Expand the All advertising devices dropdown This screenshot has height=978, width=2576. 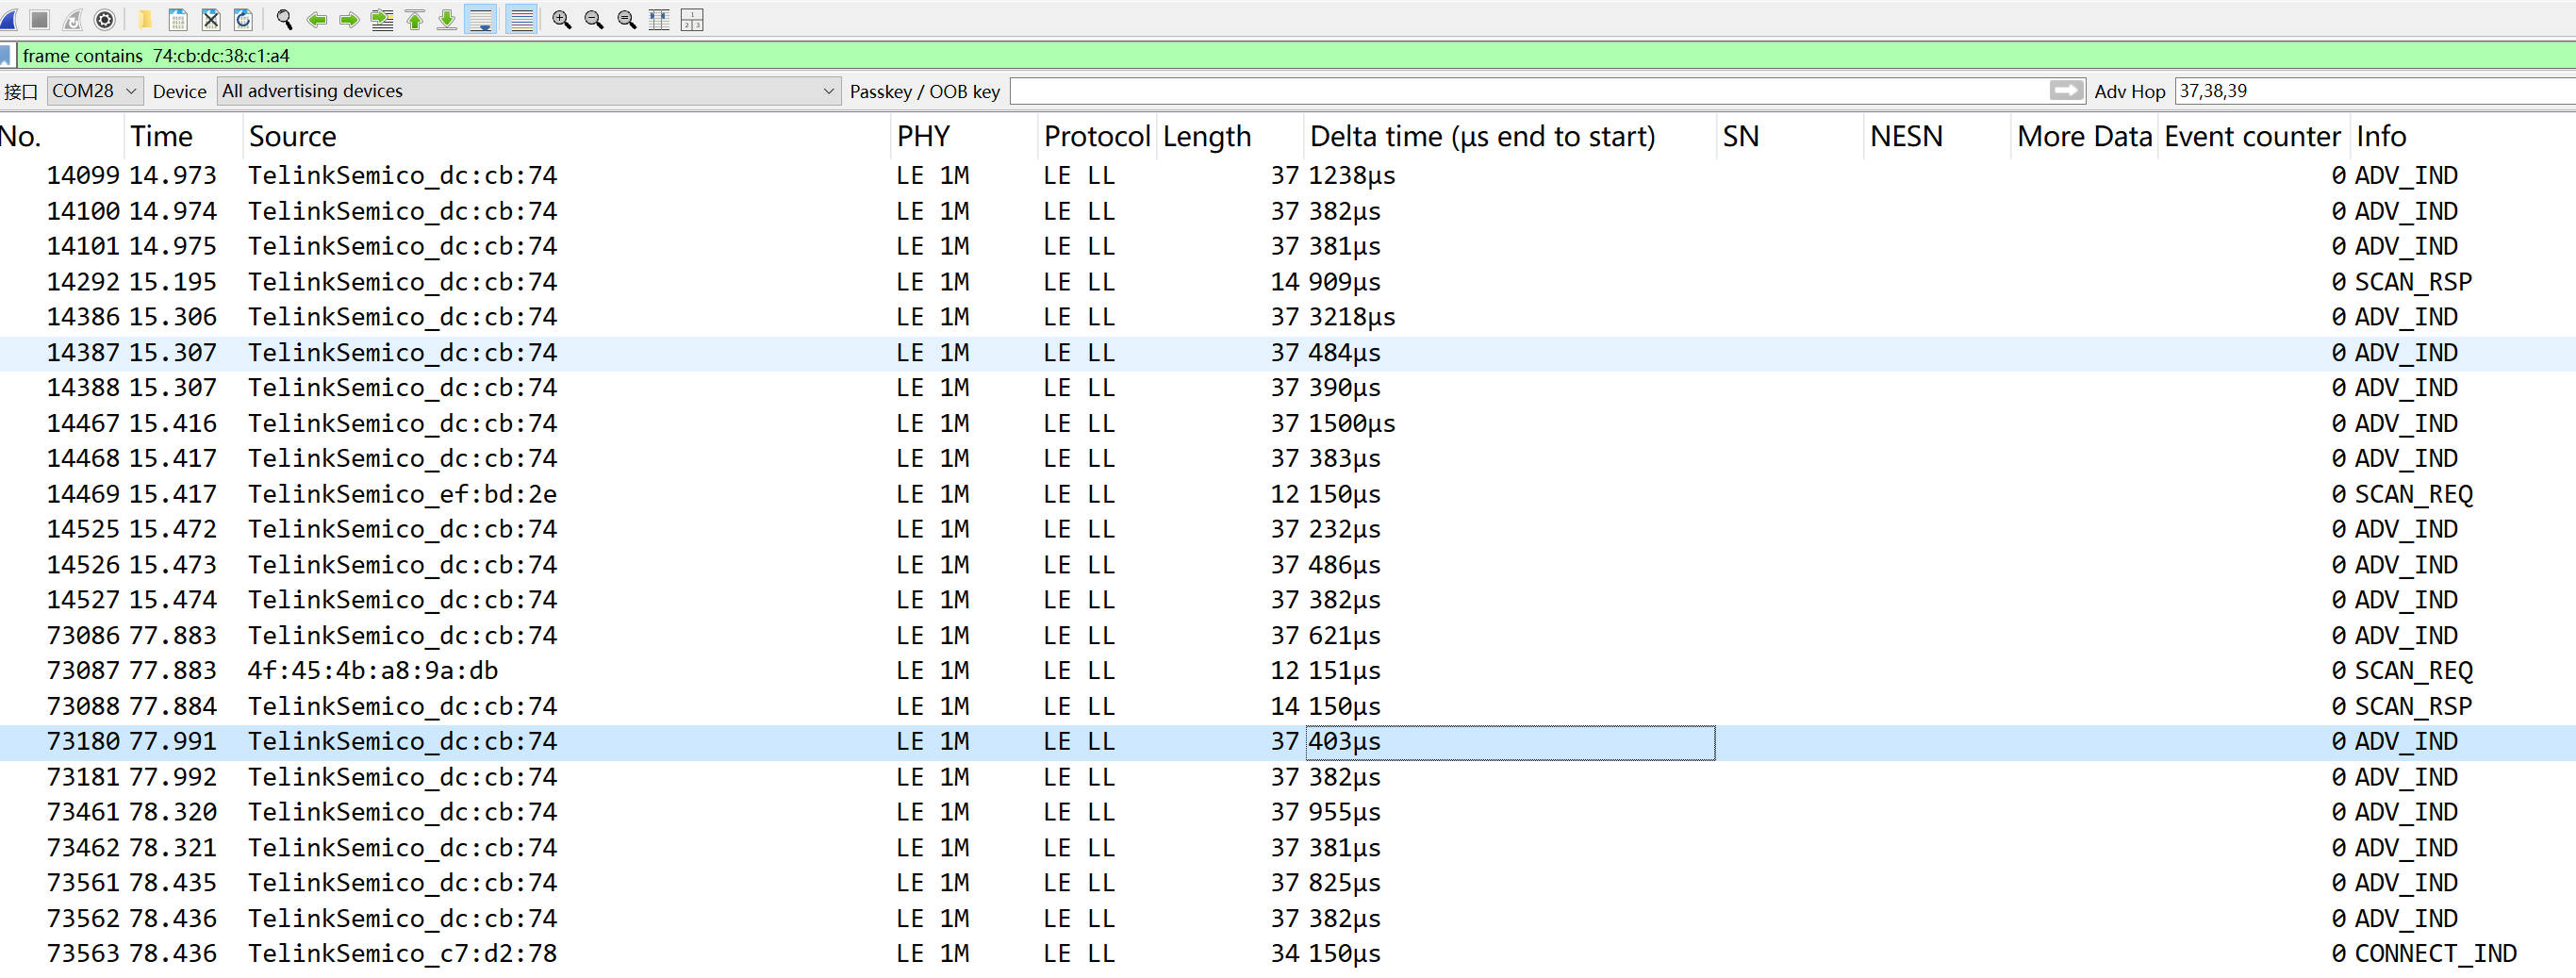[529, 91]
